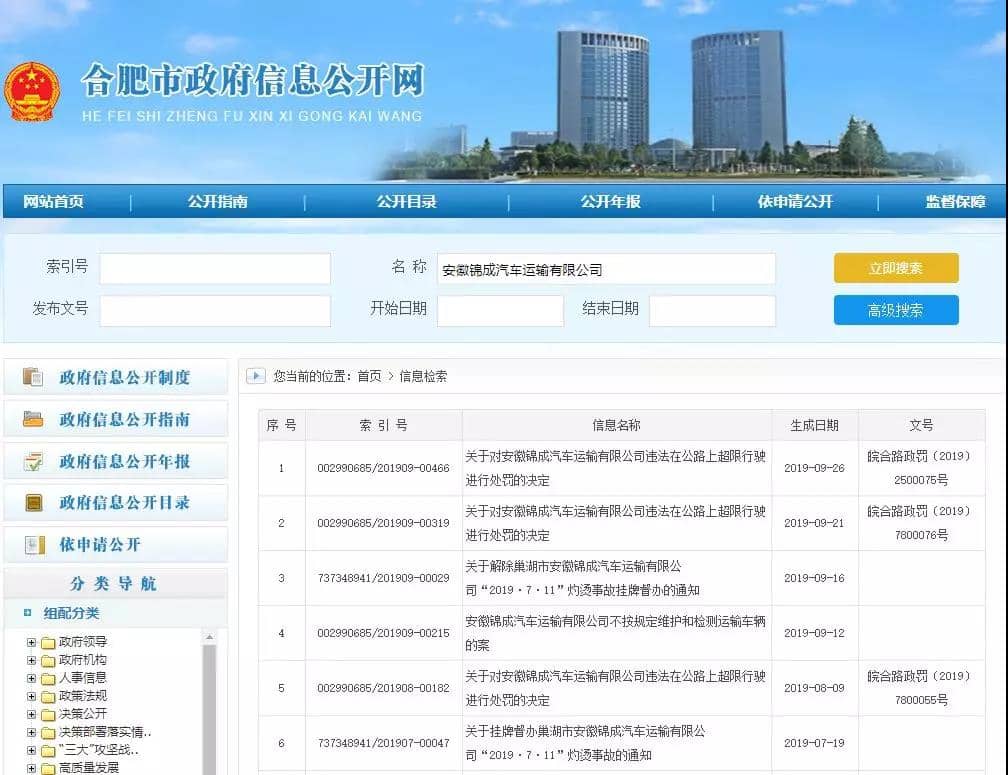Click the 政府领导 folder icon

(x=48, y=642)
